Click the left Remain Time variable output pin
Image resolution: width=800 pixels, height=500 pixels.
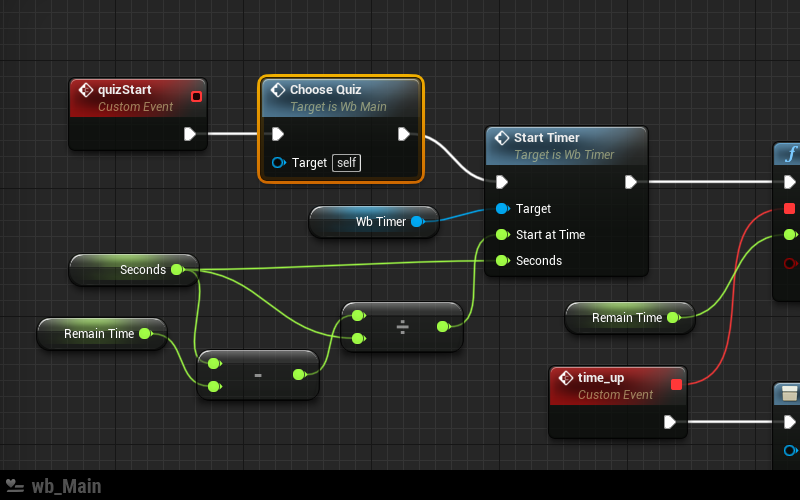145,334
